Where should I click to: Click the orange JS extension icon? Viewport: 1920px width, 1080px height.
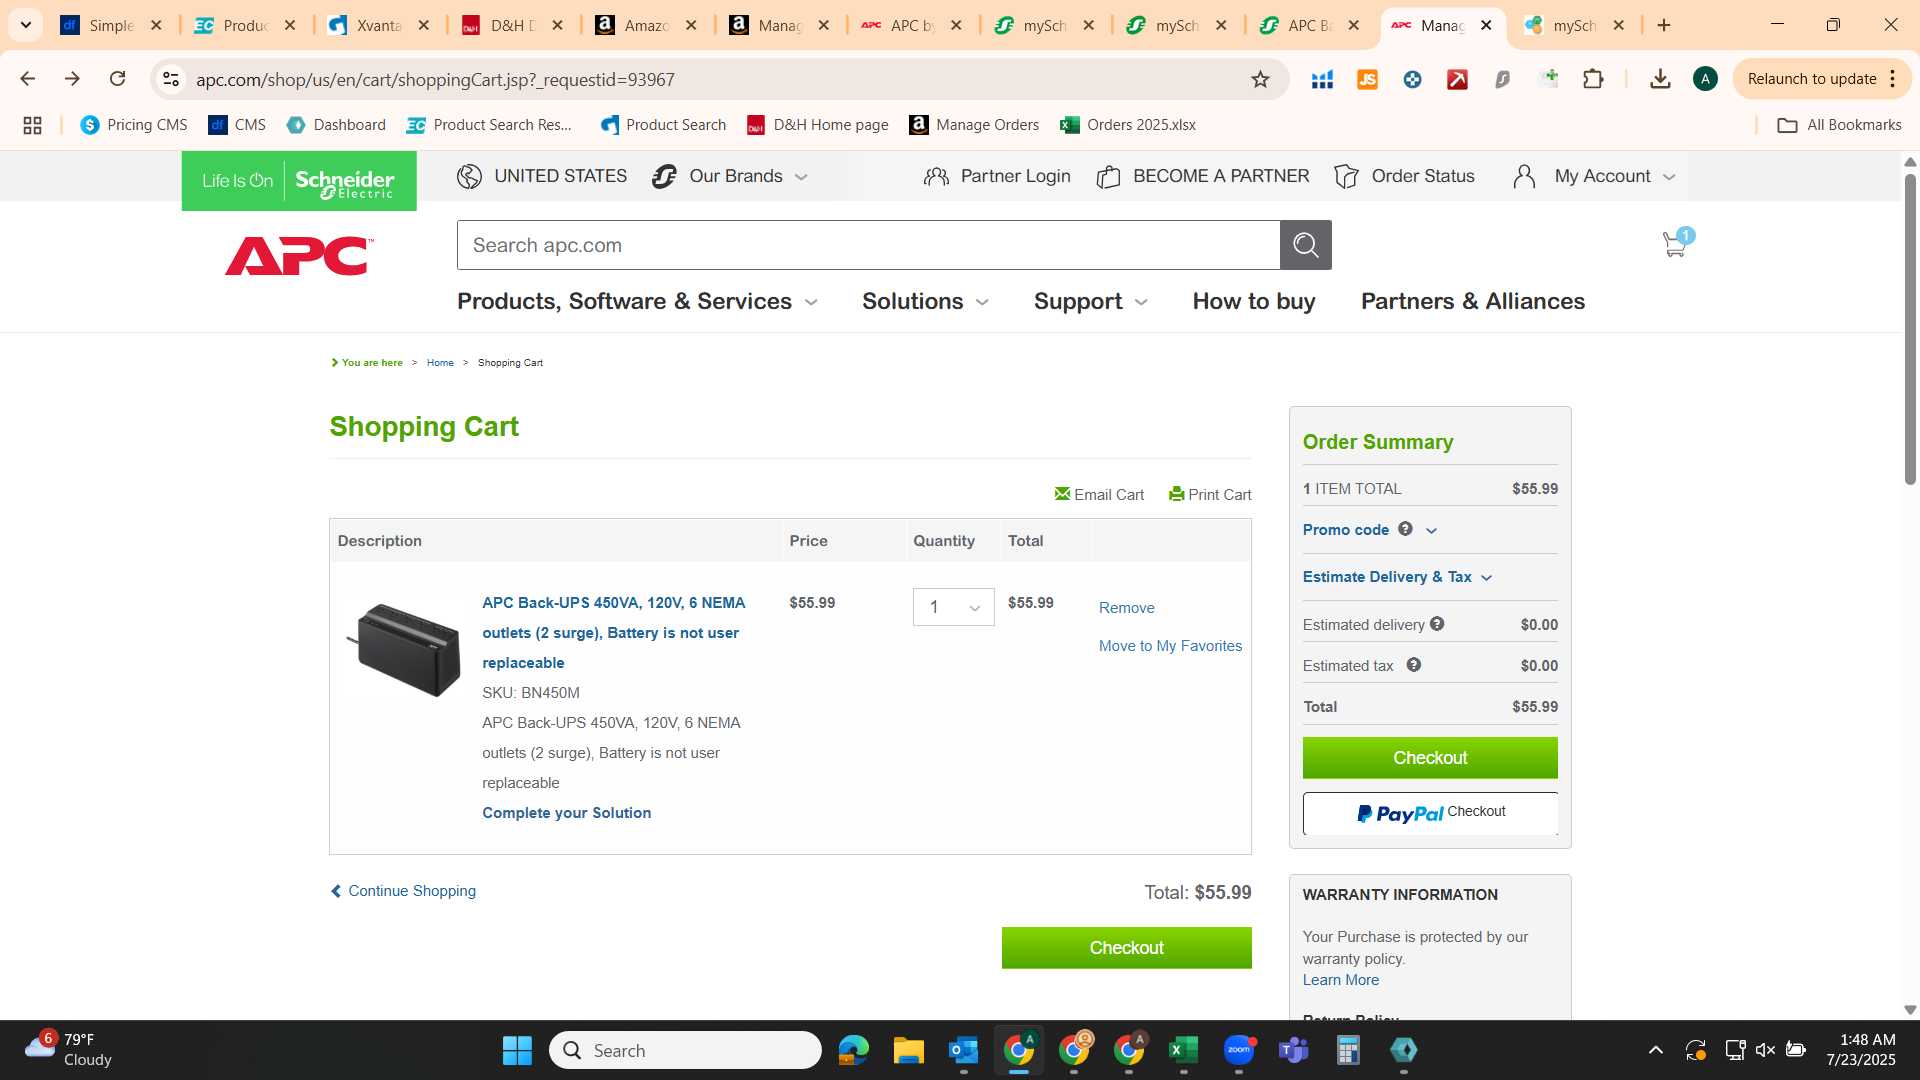click(1367, 79)
